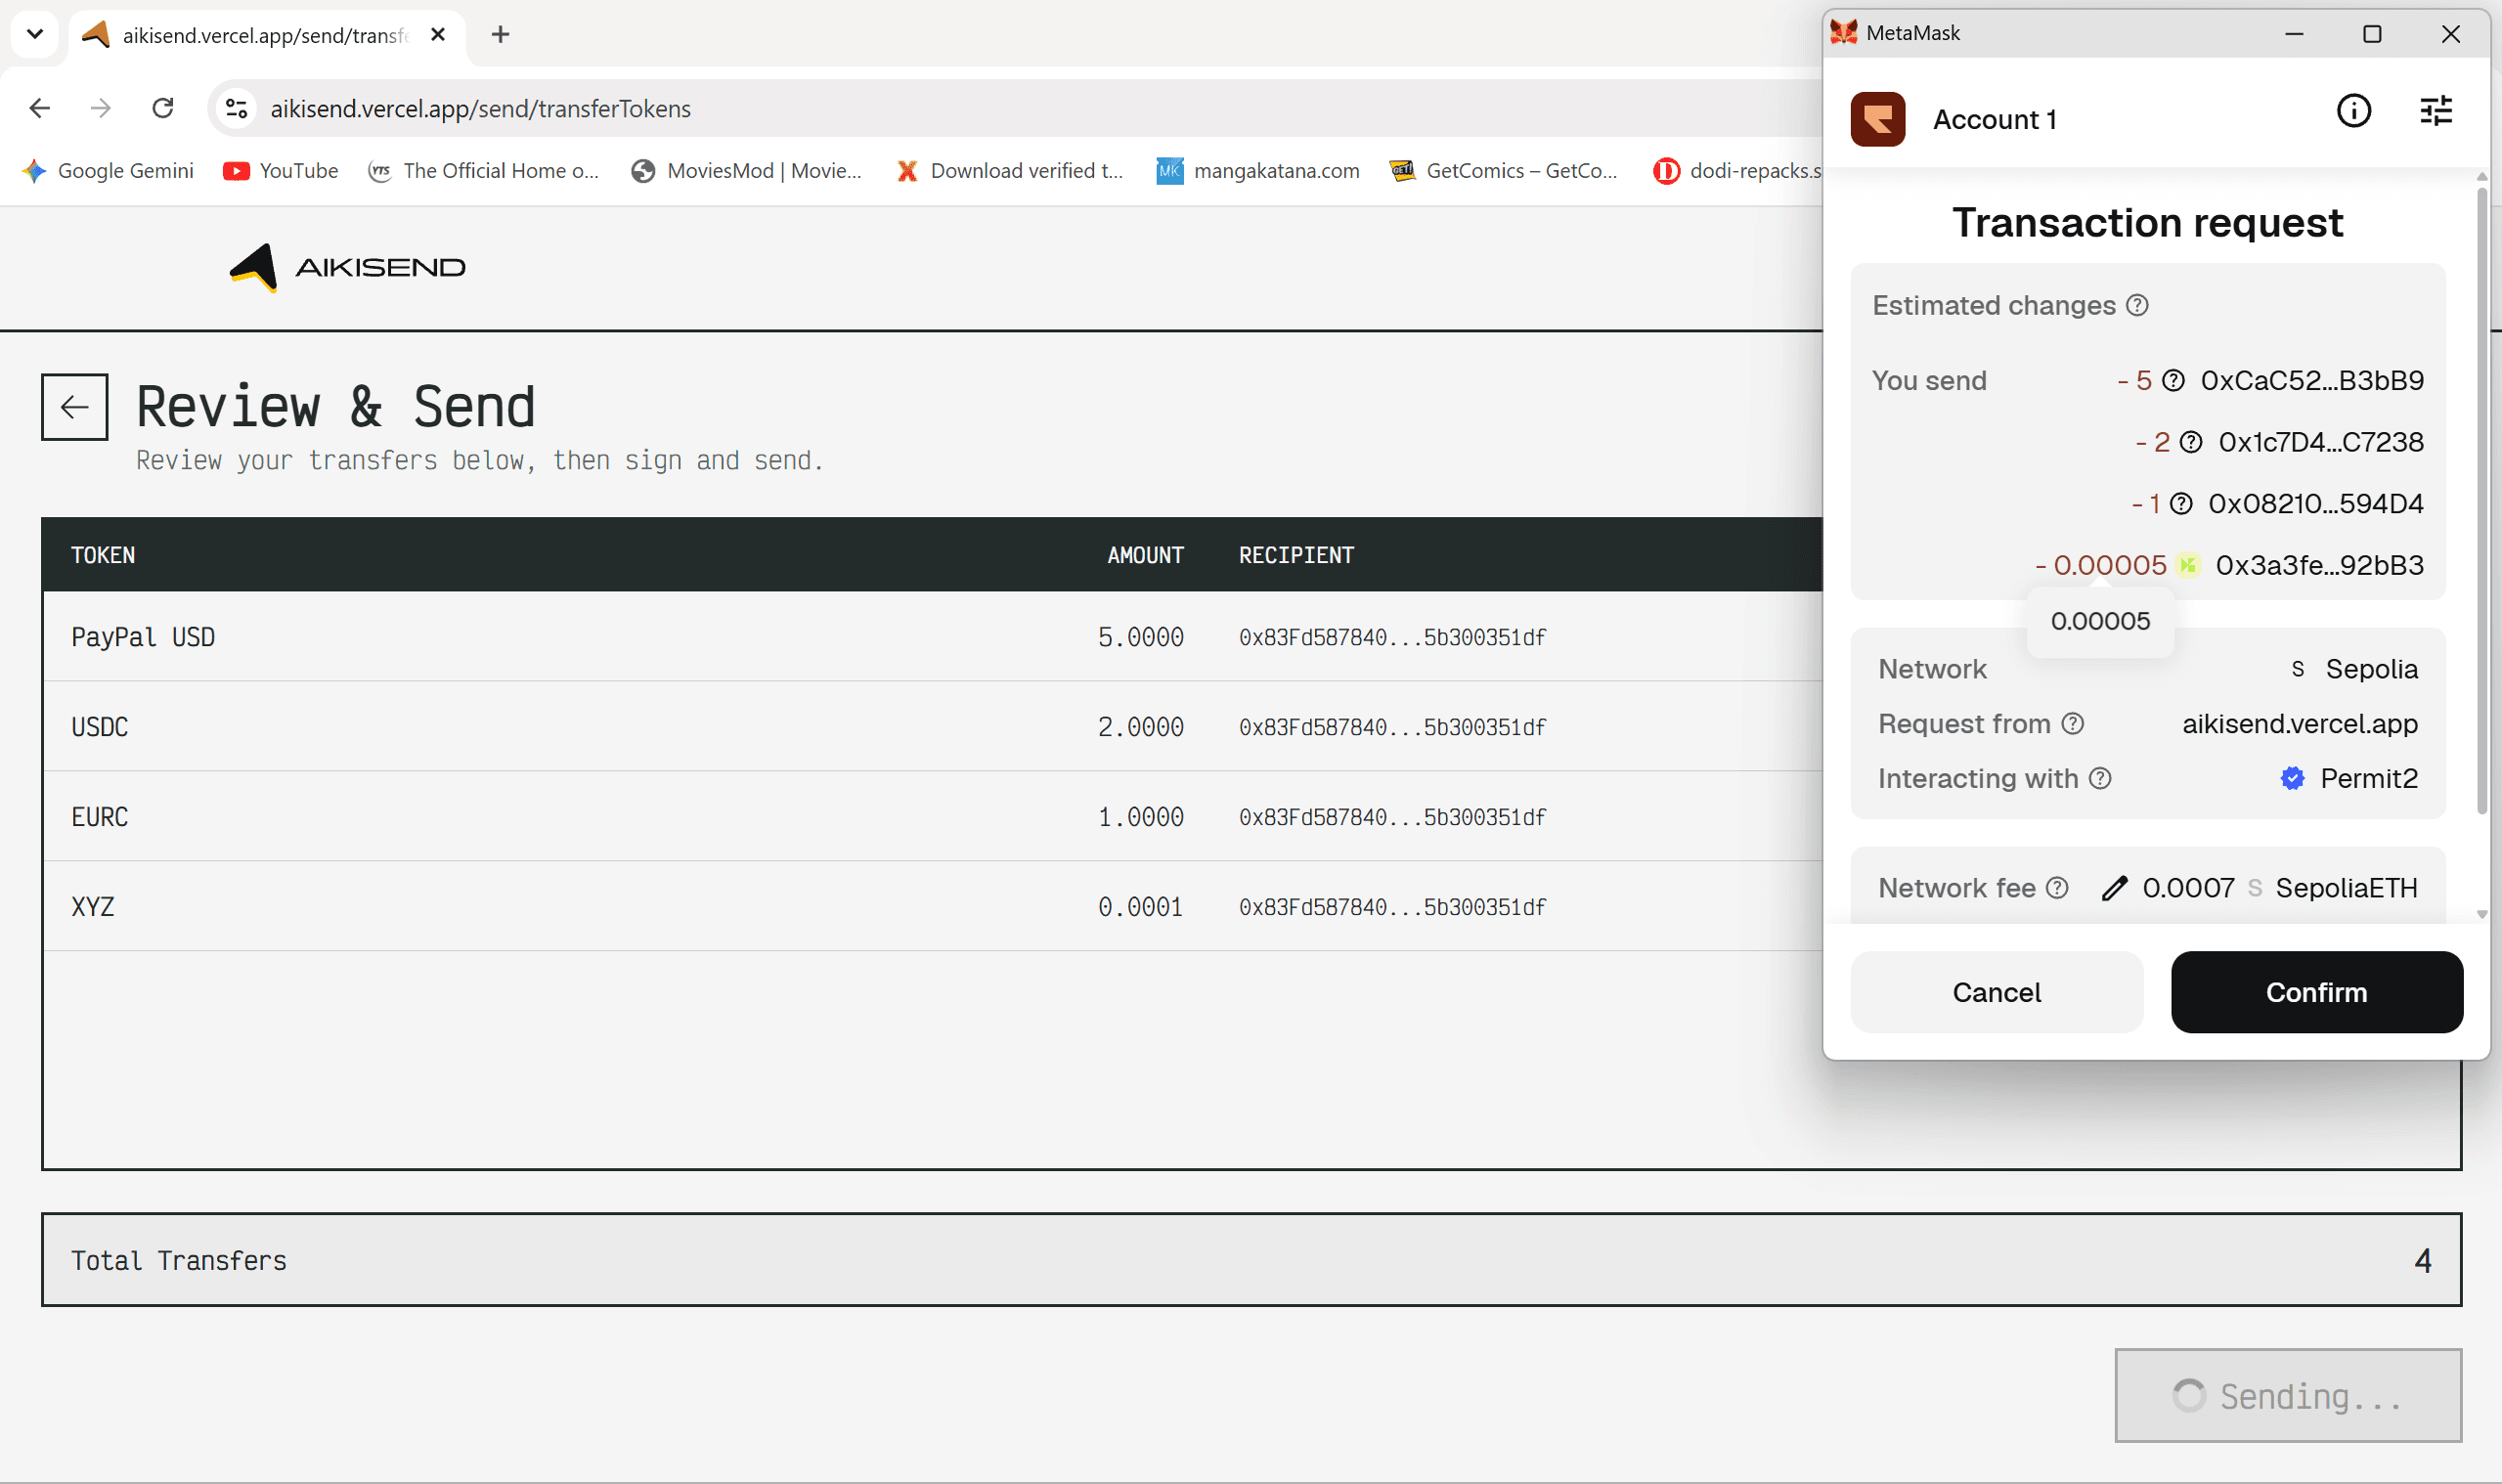Click the SepoliaETH fee currency icon
The image size is (2502, 1484).
tap(2255, 888)
